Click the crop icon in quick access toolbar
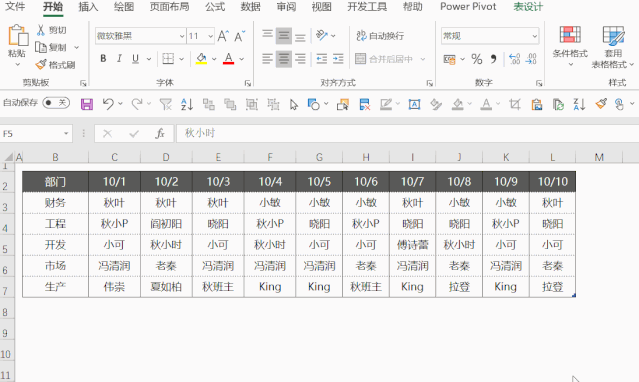Image resolution: width=639 pixels, height=382 pixels. click(x=515, y=104)
